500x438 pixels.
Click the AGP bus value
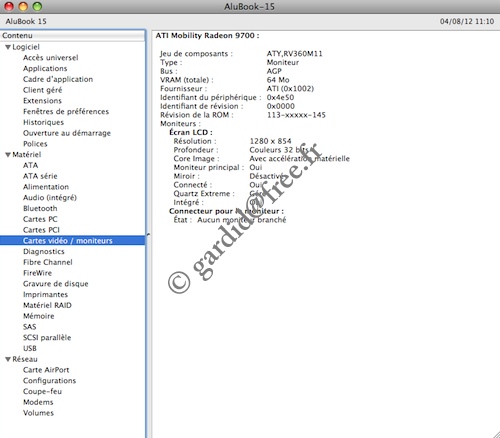tap(274, 71)
